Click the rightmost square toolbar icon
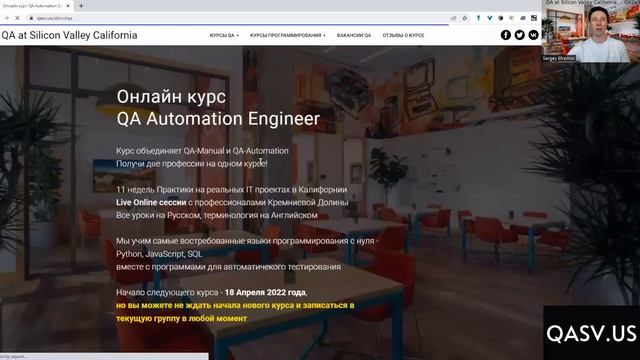 click(x=534, y=18)
